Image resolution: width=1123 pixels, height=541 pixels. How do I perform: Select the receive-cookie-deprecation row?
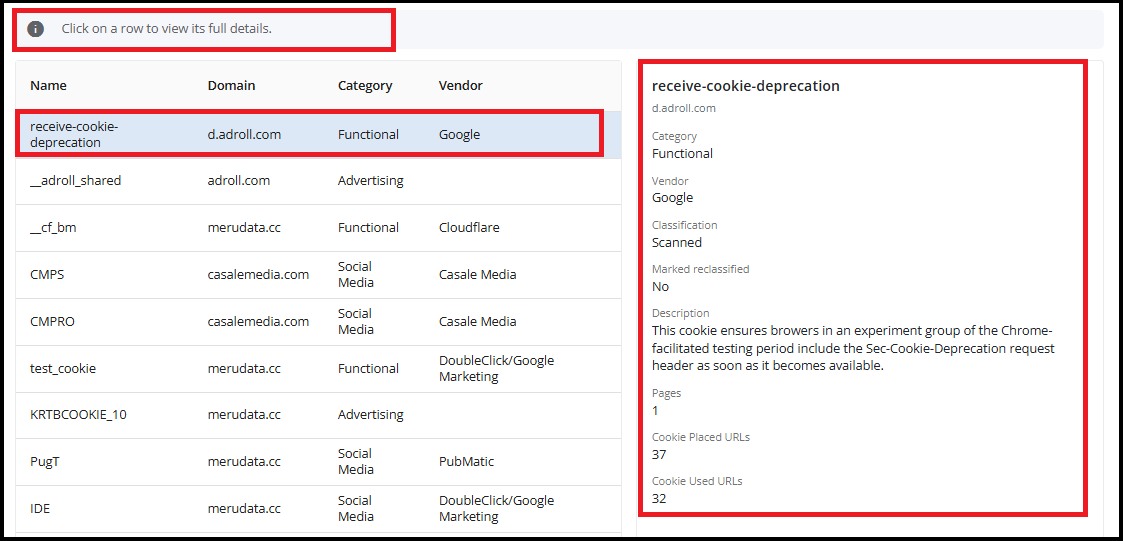coord(319,134)
